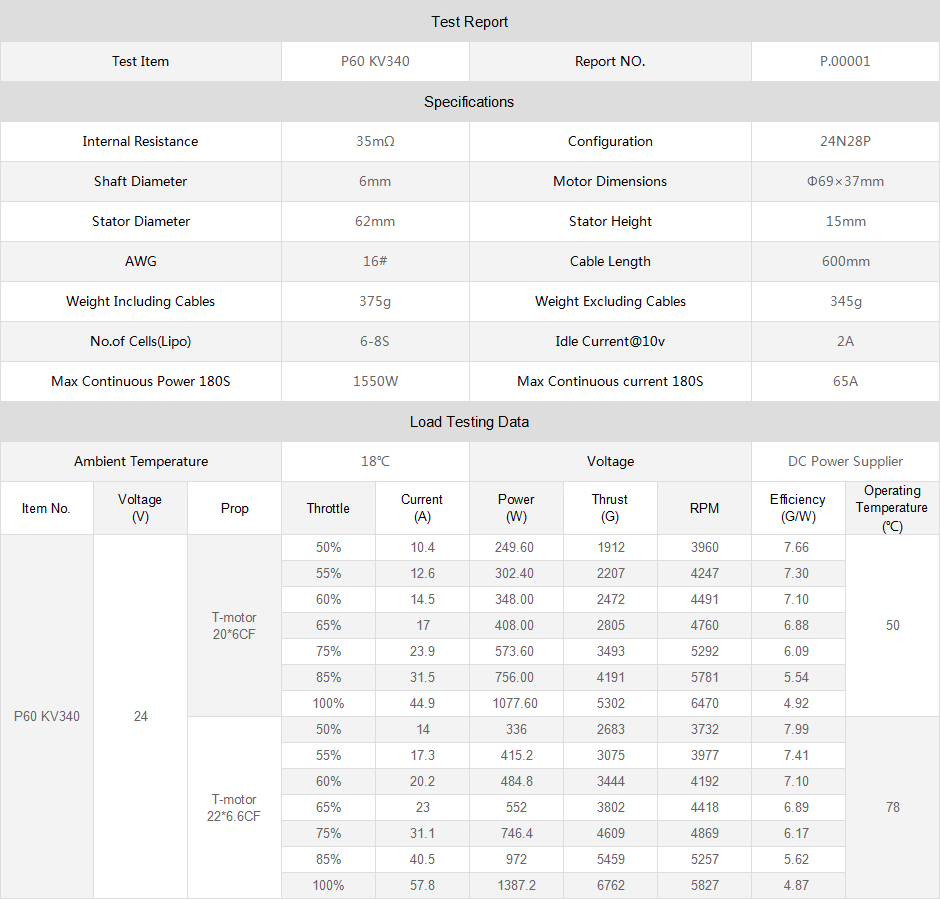Select the '4192' RPM value
Image resolution: width=940 pixels, height=899 pixels.
[x=704, y=782]
